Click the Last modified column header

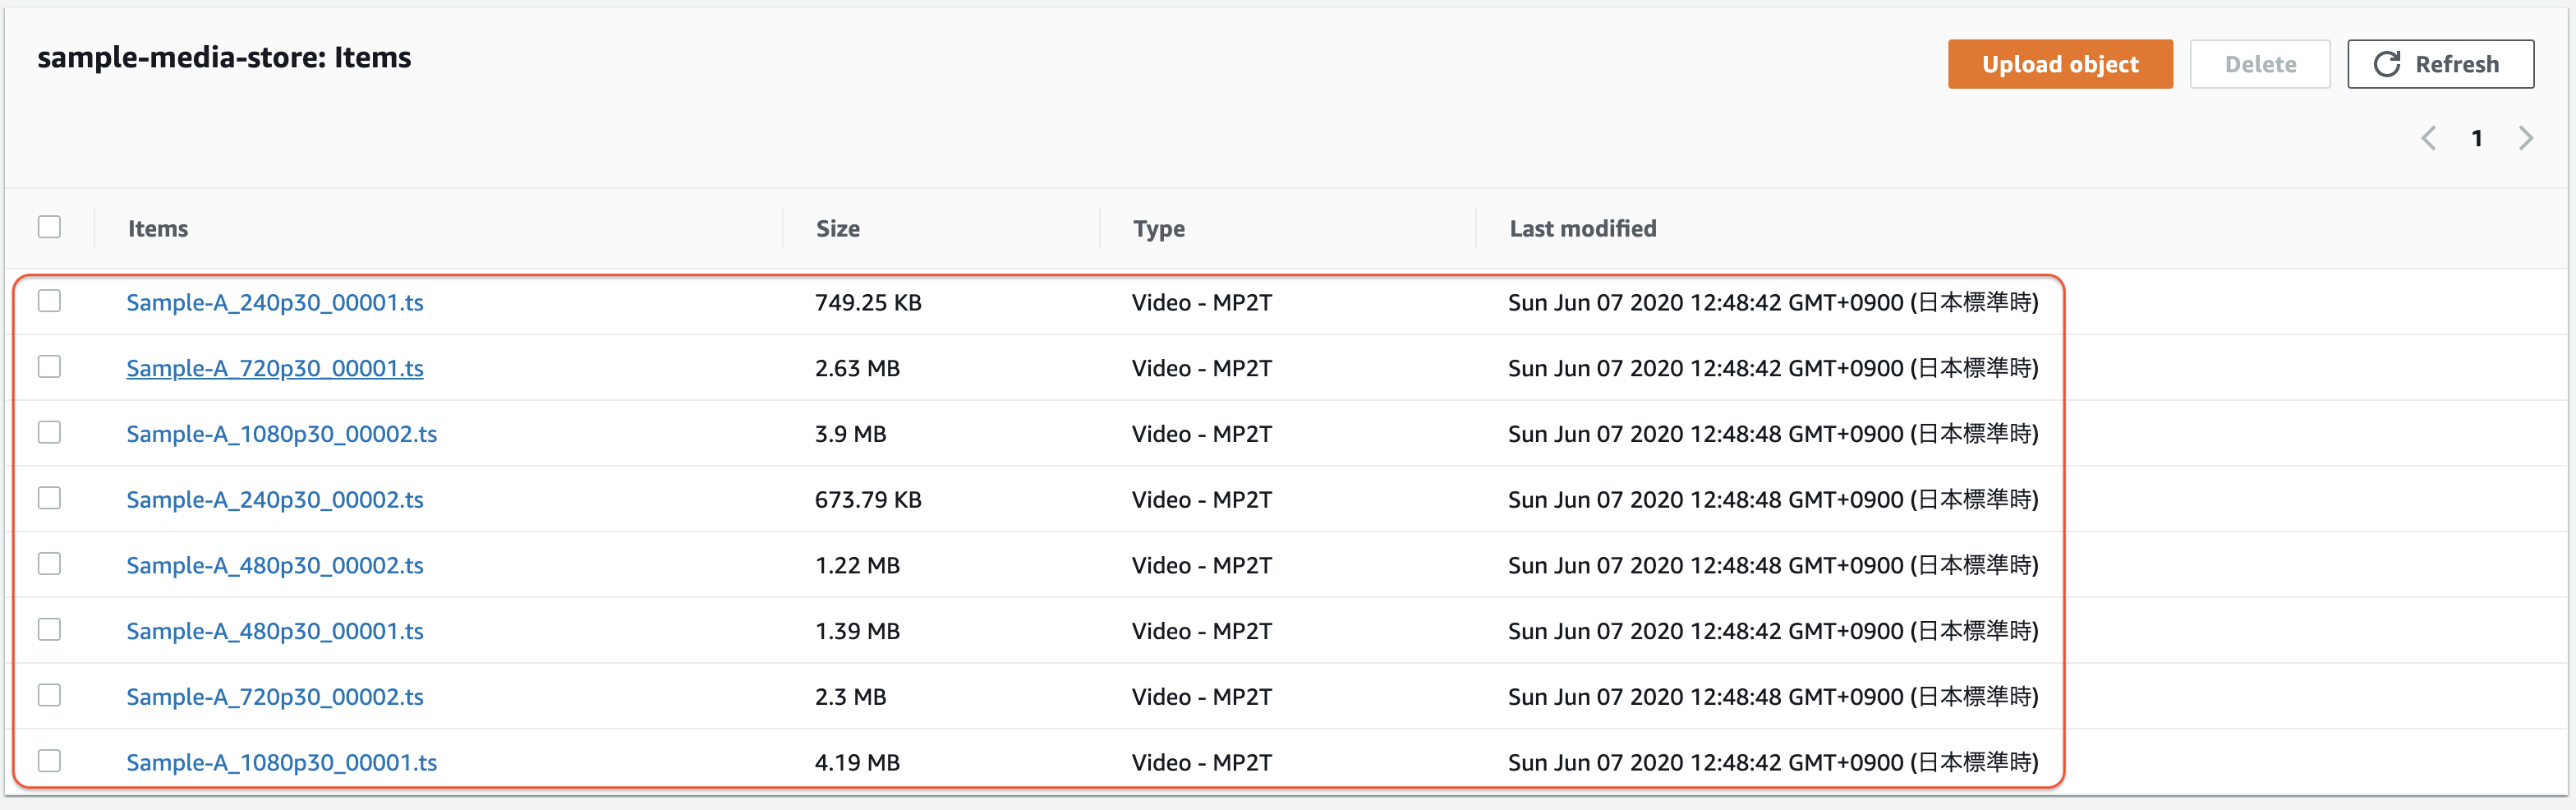click(1582, 229)
